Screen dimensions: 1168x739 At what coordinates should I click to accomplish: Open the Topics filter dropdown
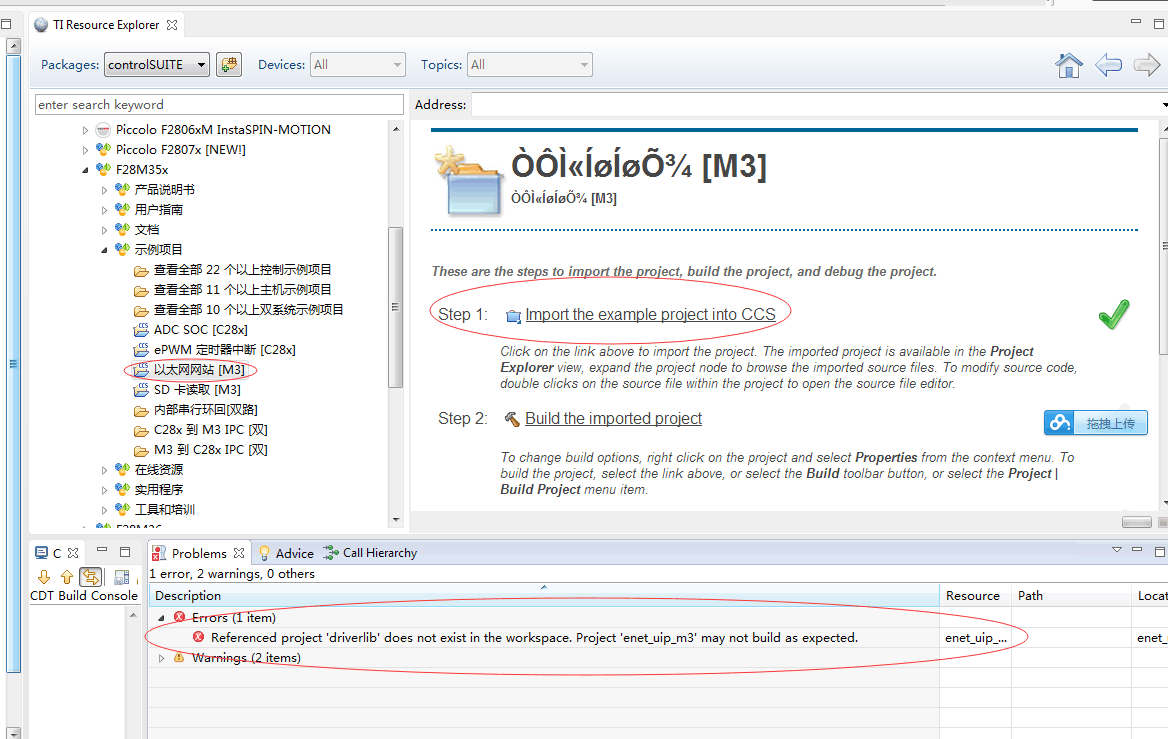point(530,65)
